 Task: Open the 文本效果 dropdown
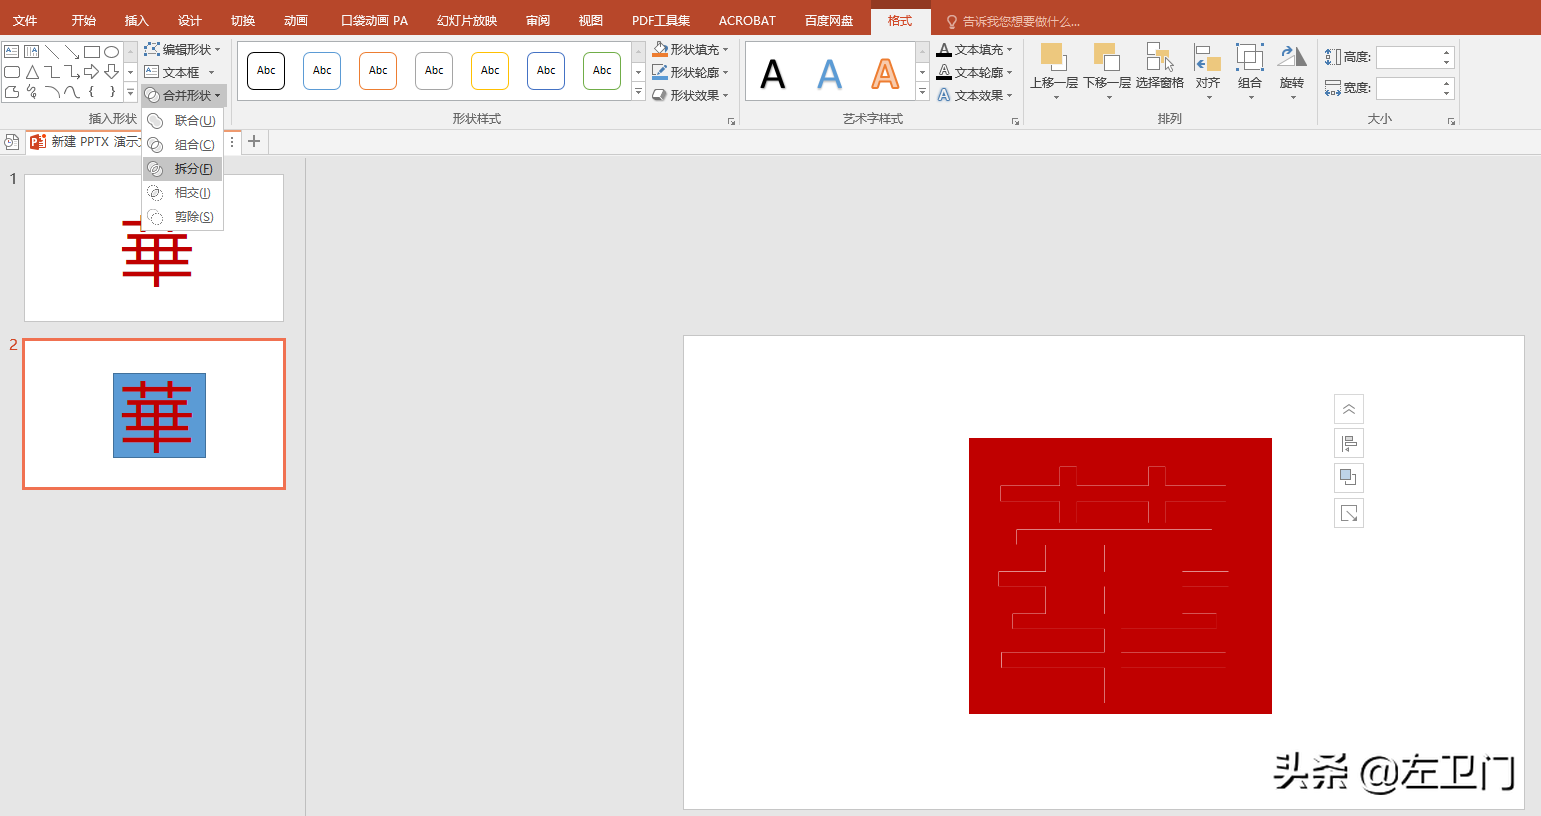pos(975,95)
